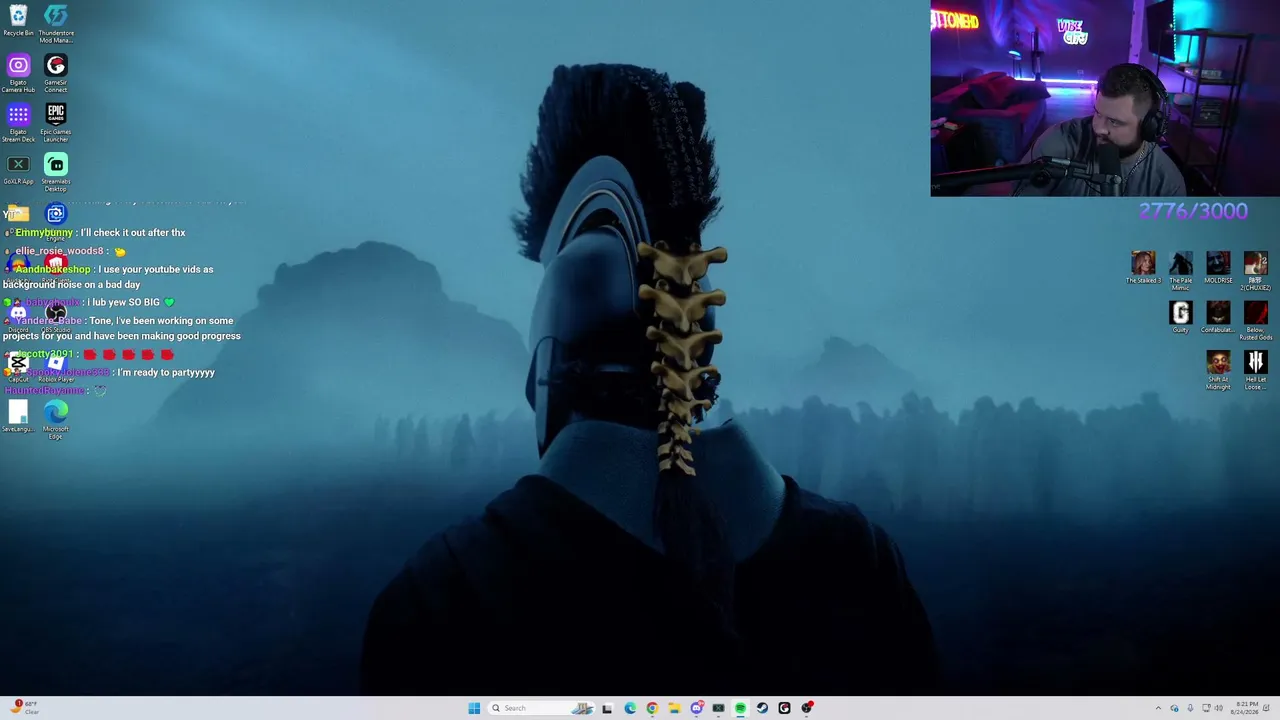Open Google Chrome from the taskbar

point(652,708)
